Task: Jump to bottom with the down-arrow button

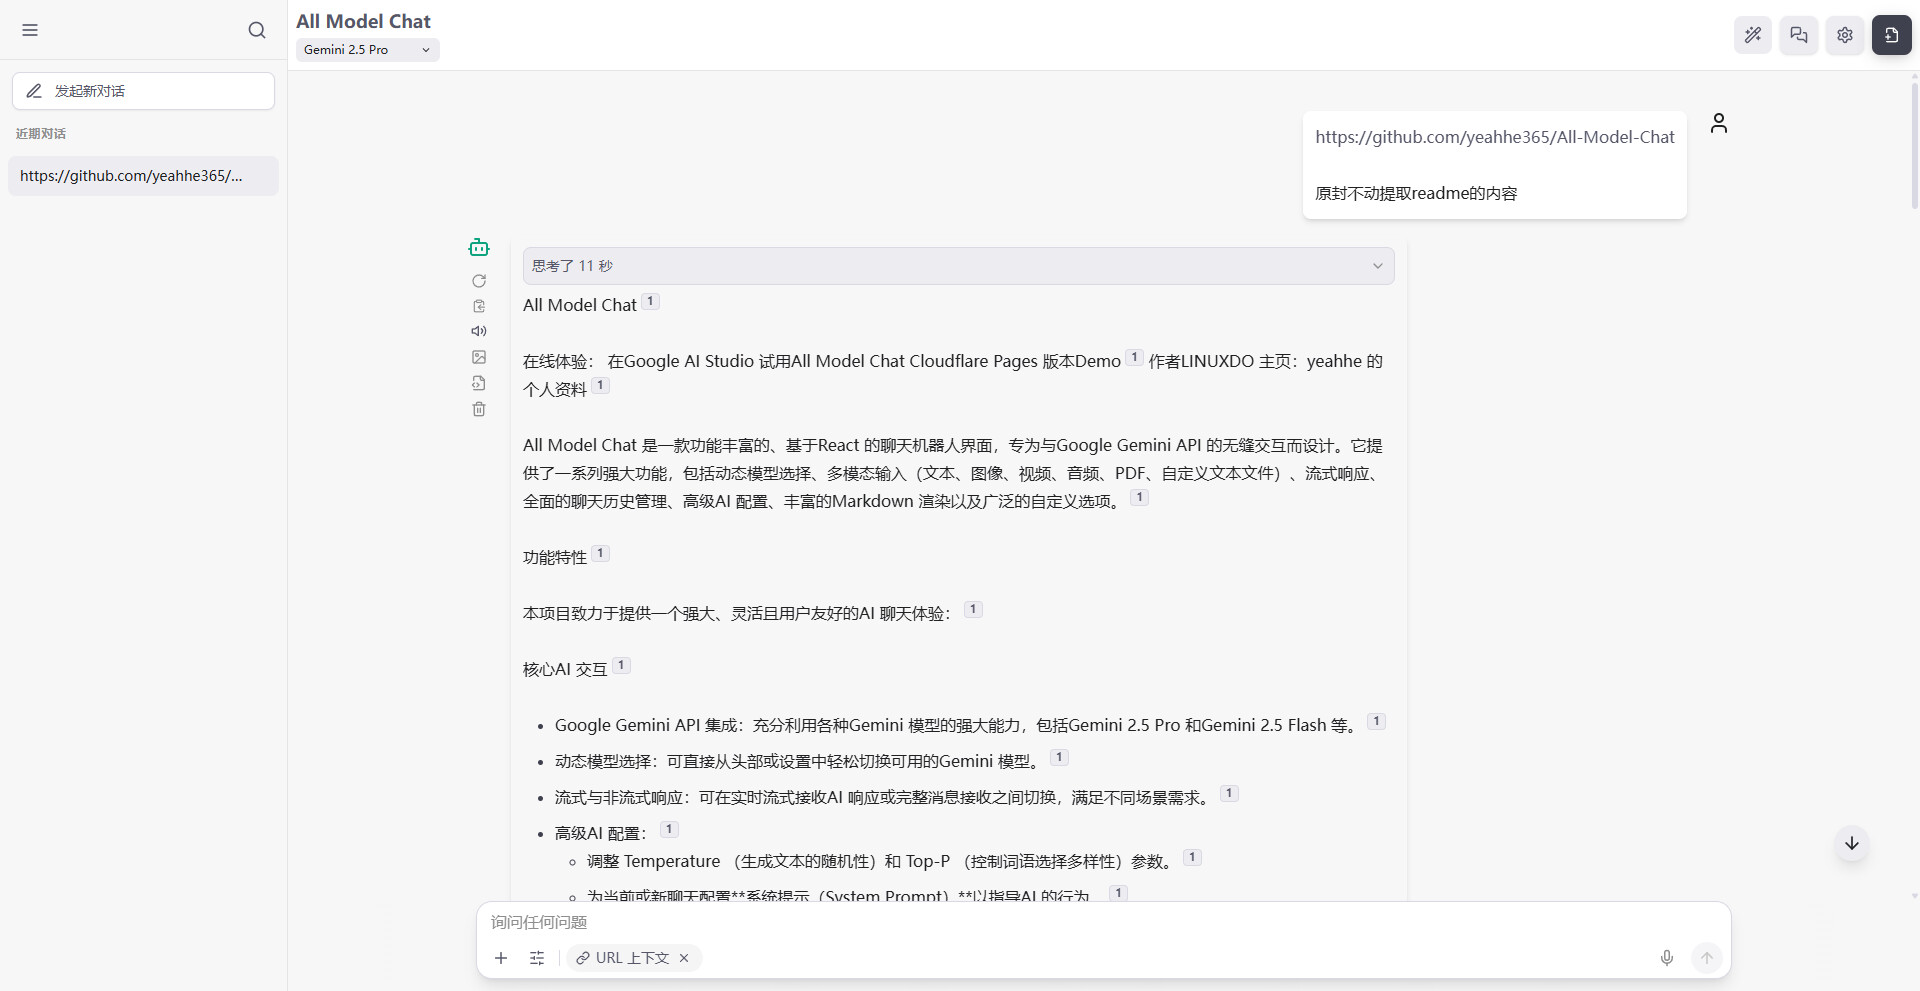Action: pyautogui.click(x=1852, y=843)
